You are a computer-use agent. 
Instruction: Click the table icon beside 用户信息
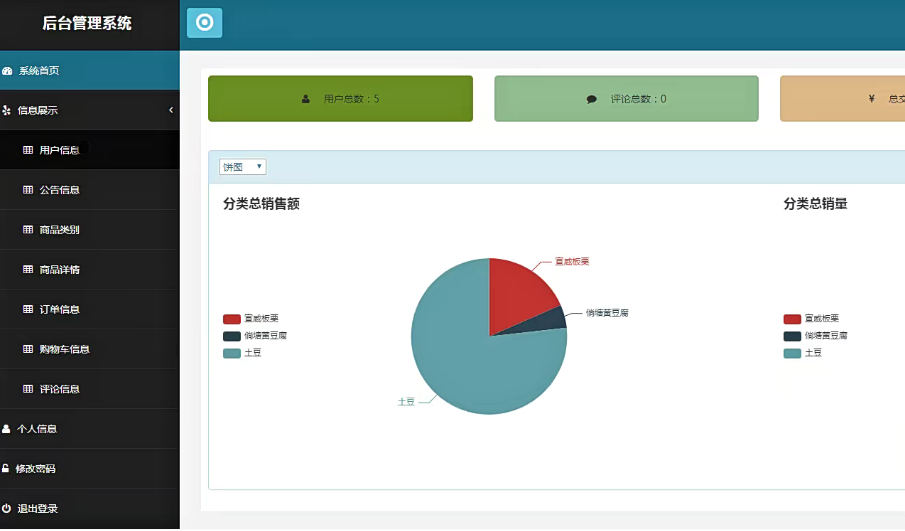(28, 150)
